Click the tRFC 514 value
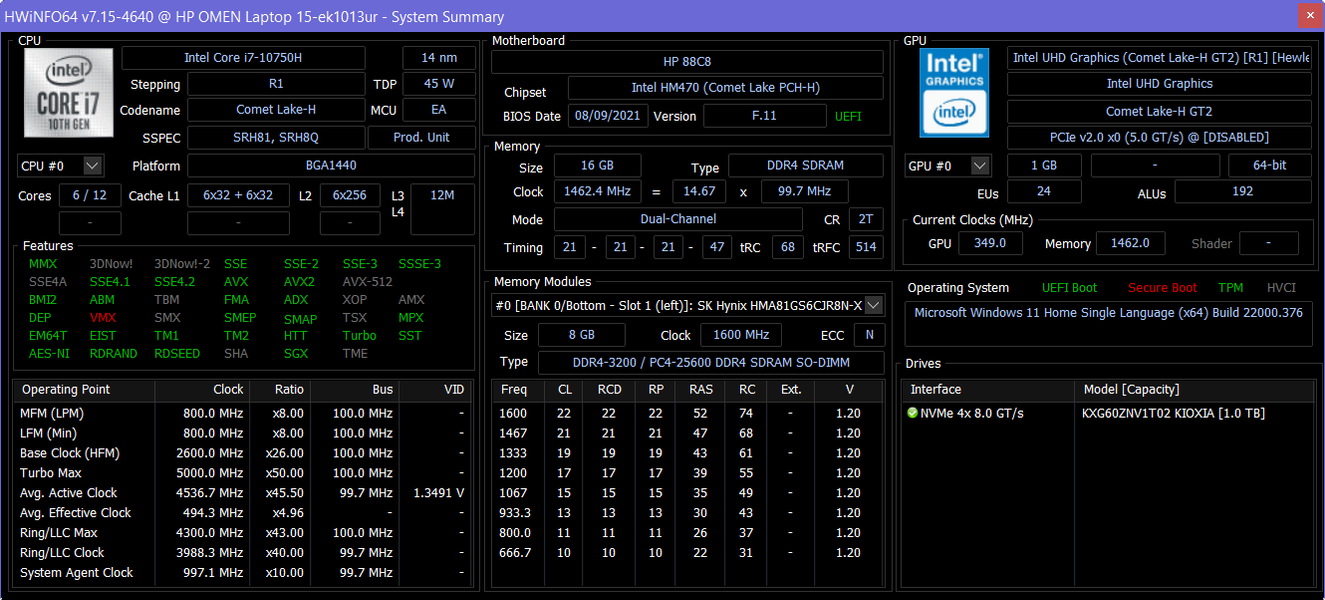Image resolution: width=1325 pixels, height=600 pixels. 866,247
